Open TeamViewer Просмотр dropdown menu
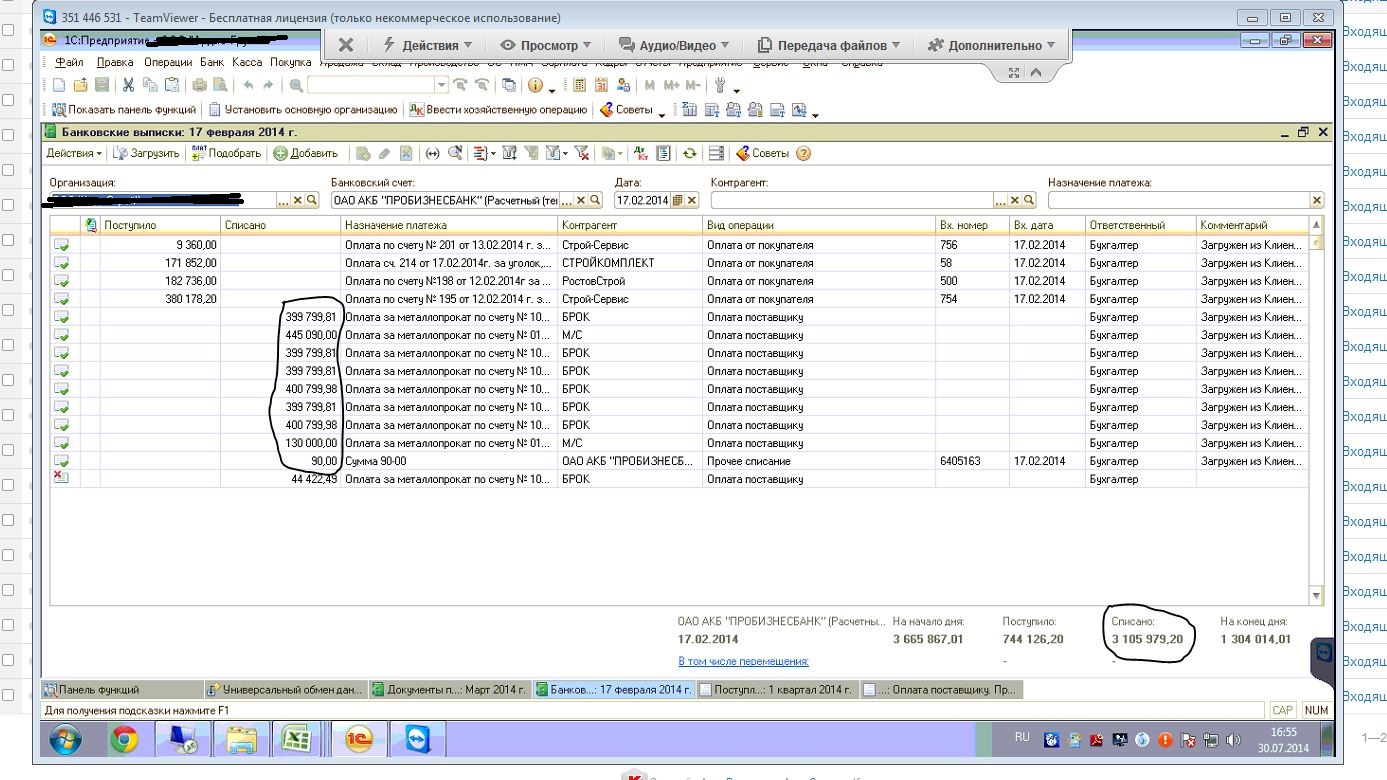The height and width of the screenshot is (780, 1387). [545, 45]
